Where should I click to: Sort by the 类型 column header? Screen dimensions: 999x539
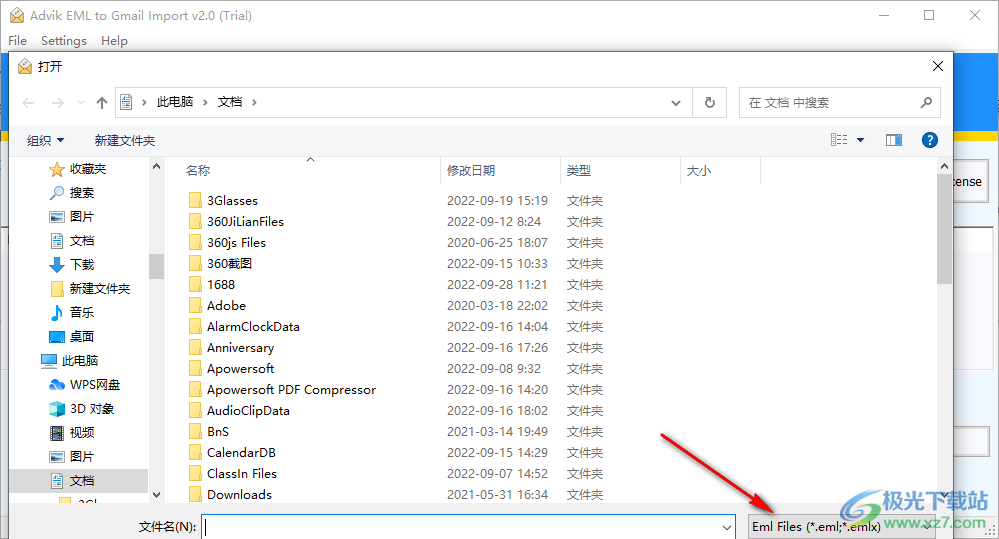coord(579,171)
